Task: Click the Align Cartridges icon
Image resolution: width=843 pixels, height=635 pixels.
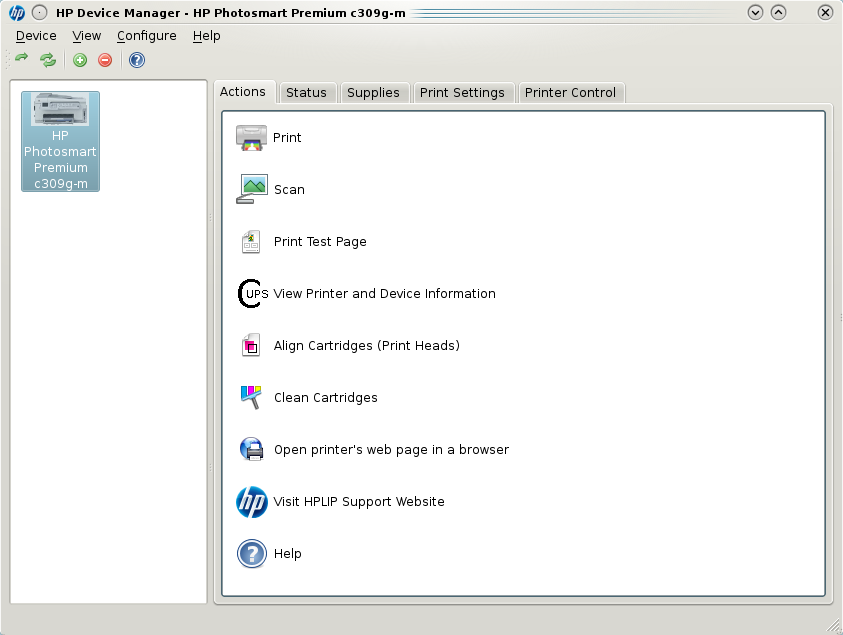Action: [x=250, y=345]
